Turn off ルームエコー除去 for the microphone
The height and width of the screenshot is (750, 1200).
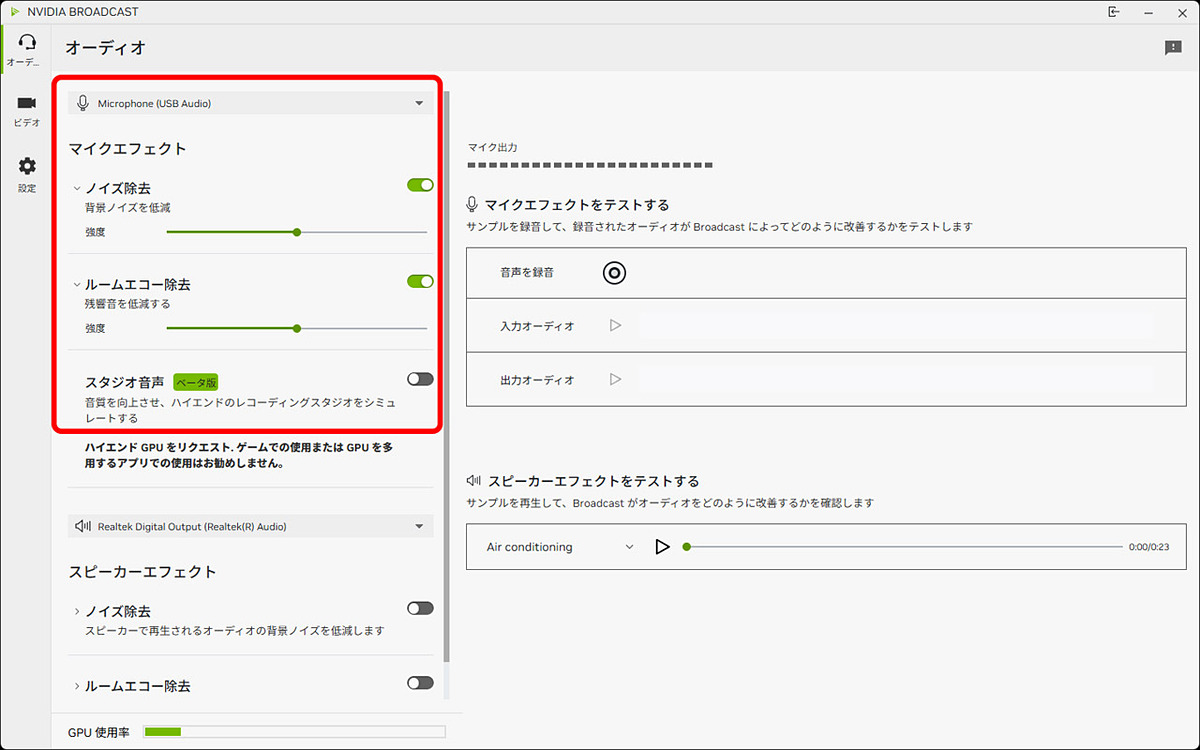click(419, 281)
